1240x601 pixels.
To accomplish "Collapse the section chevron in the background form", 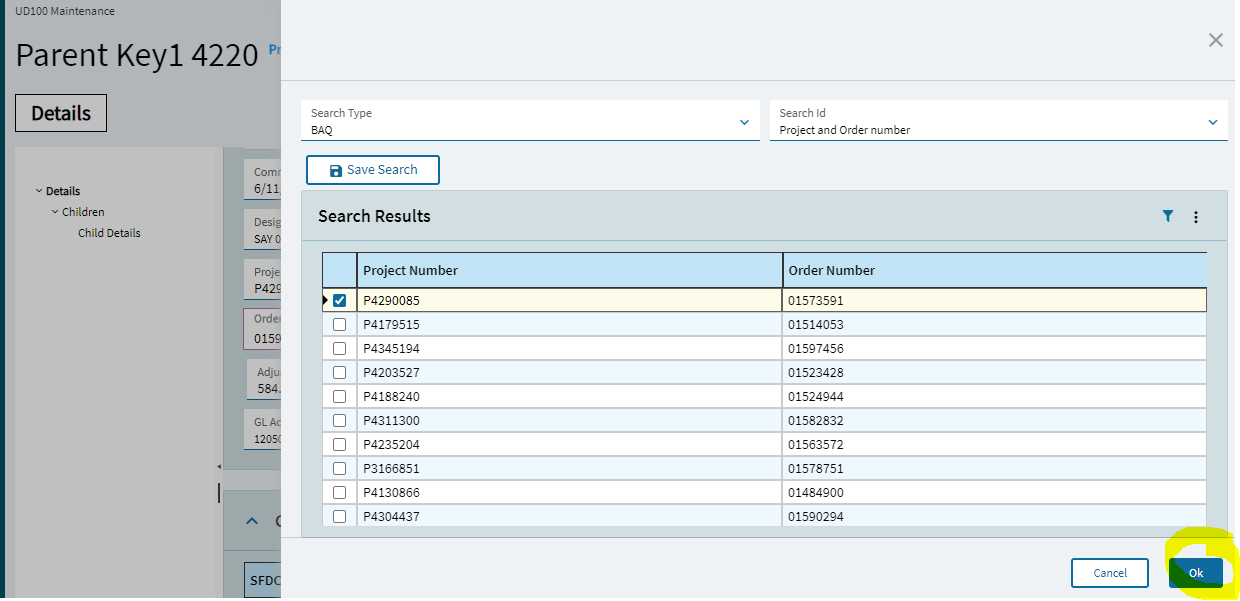I will pos(252,521).
